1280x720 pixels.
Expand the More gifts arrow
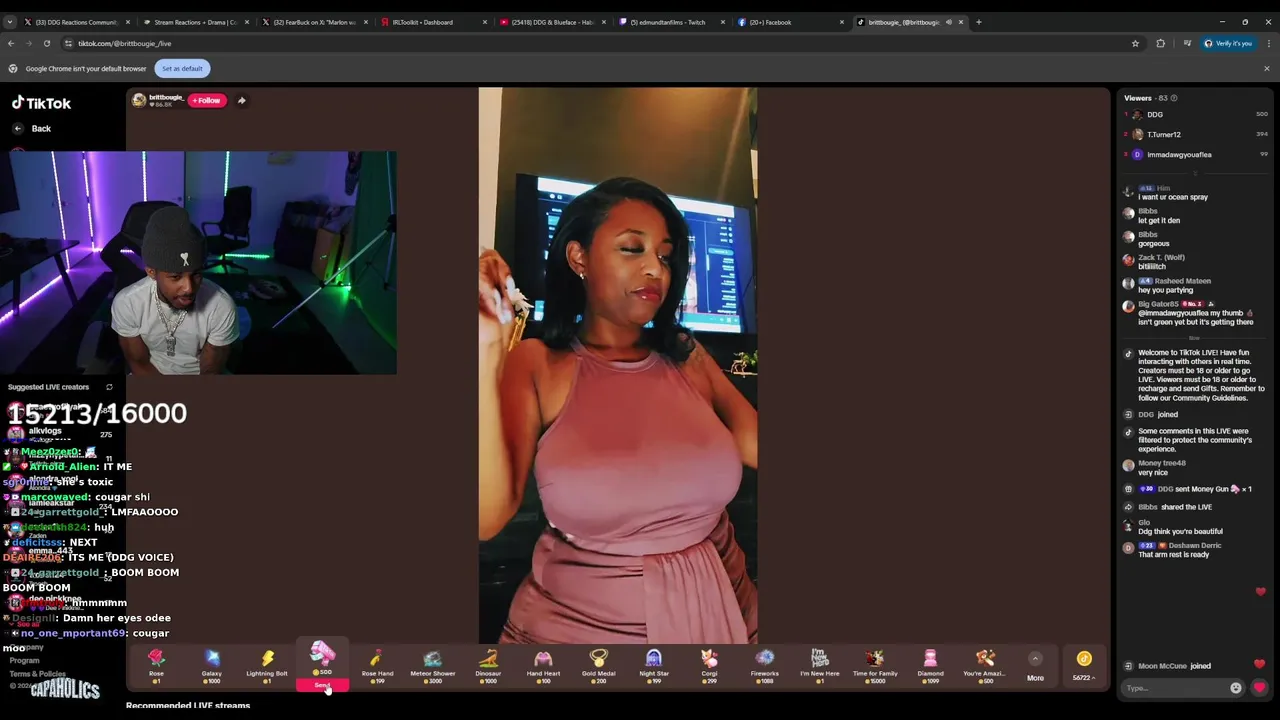1035,659
